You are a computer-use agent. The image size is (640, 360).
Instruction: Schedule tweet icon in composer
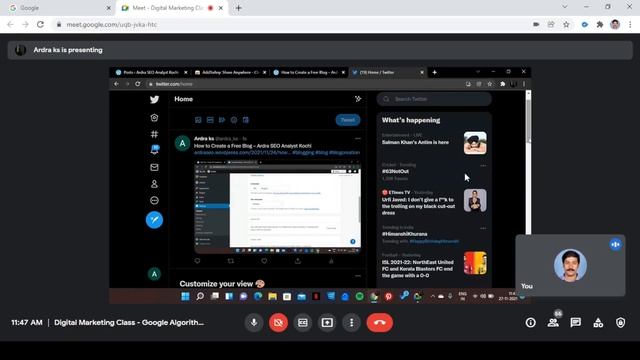(x=246, y=120)
